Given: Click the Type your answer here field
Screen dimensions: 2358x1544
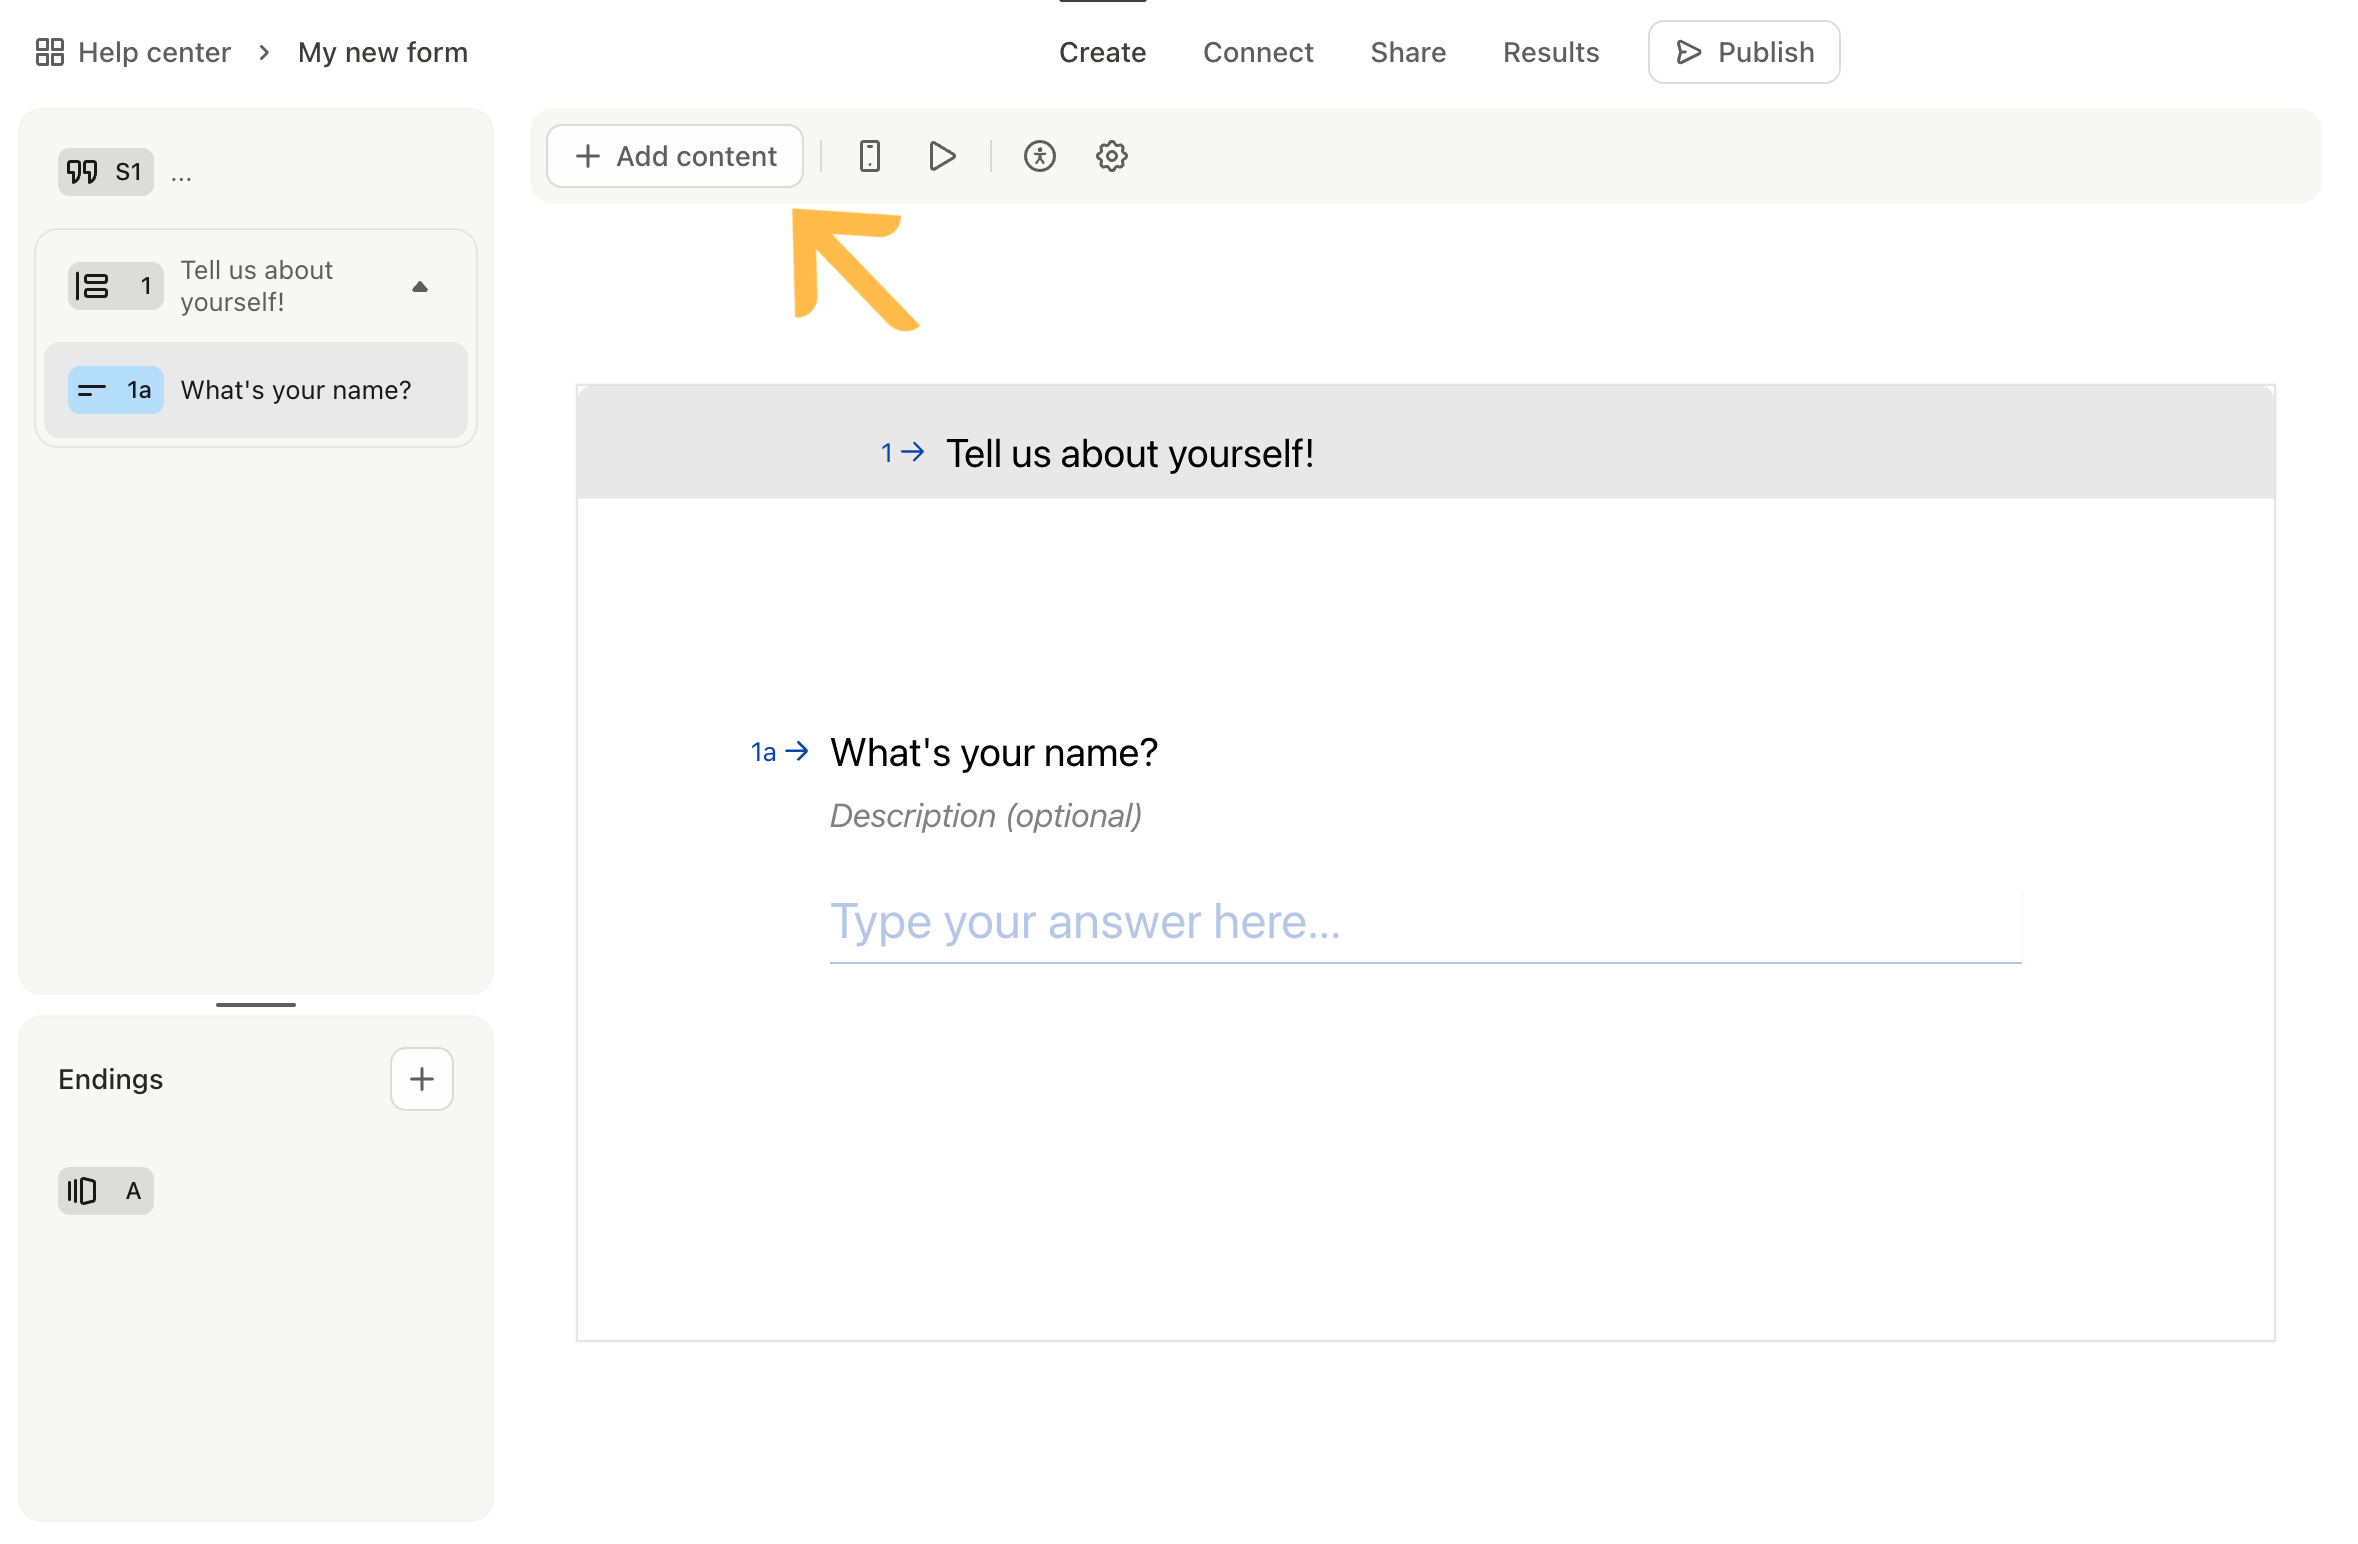Looking at the screenshot, I should point(1424,922).
